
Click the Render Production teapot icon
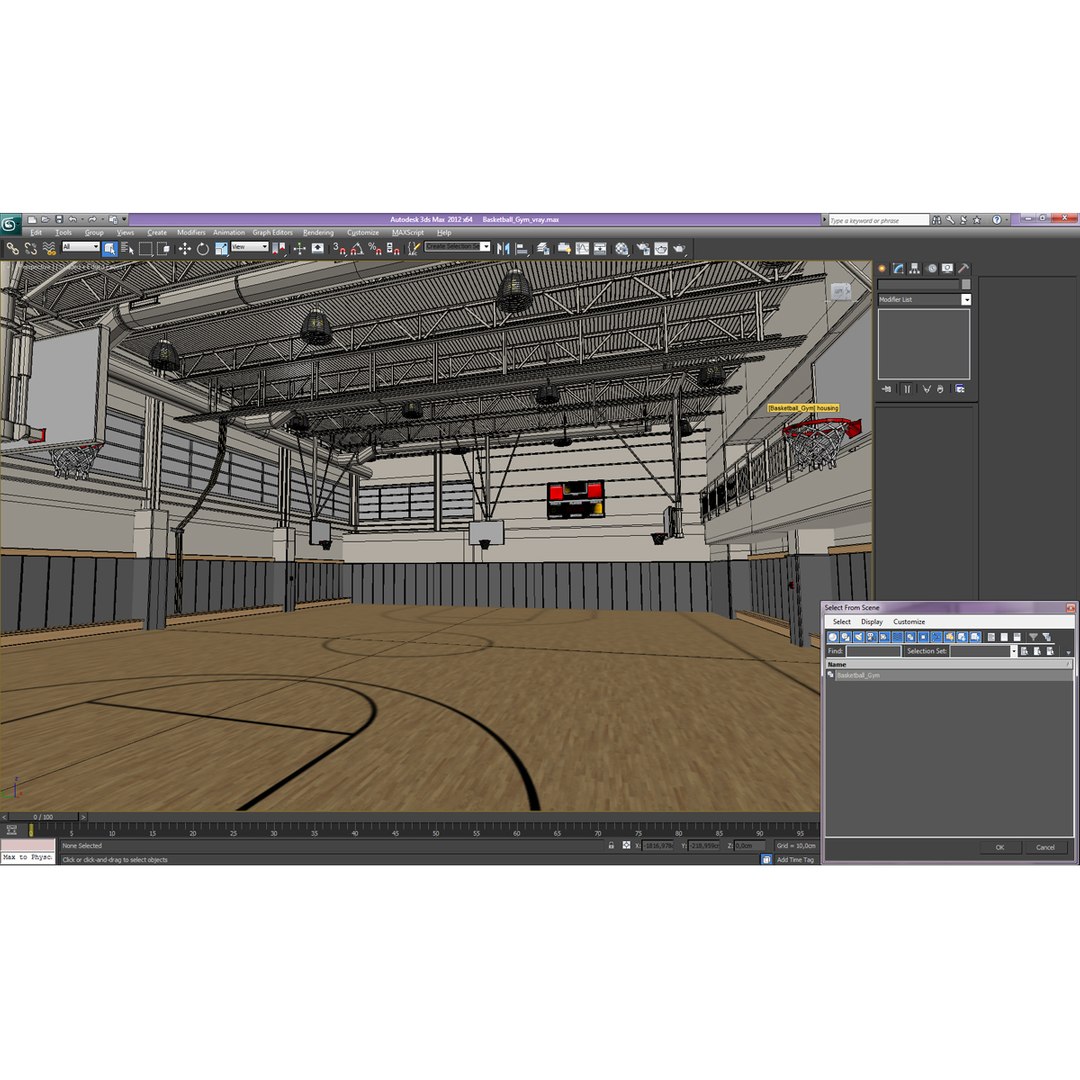(680, 249)
